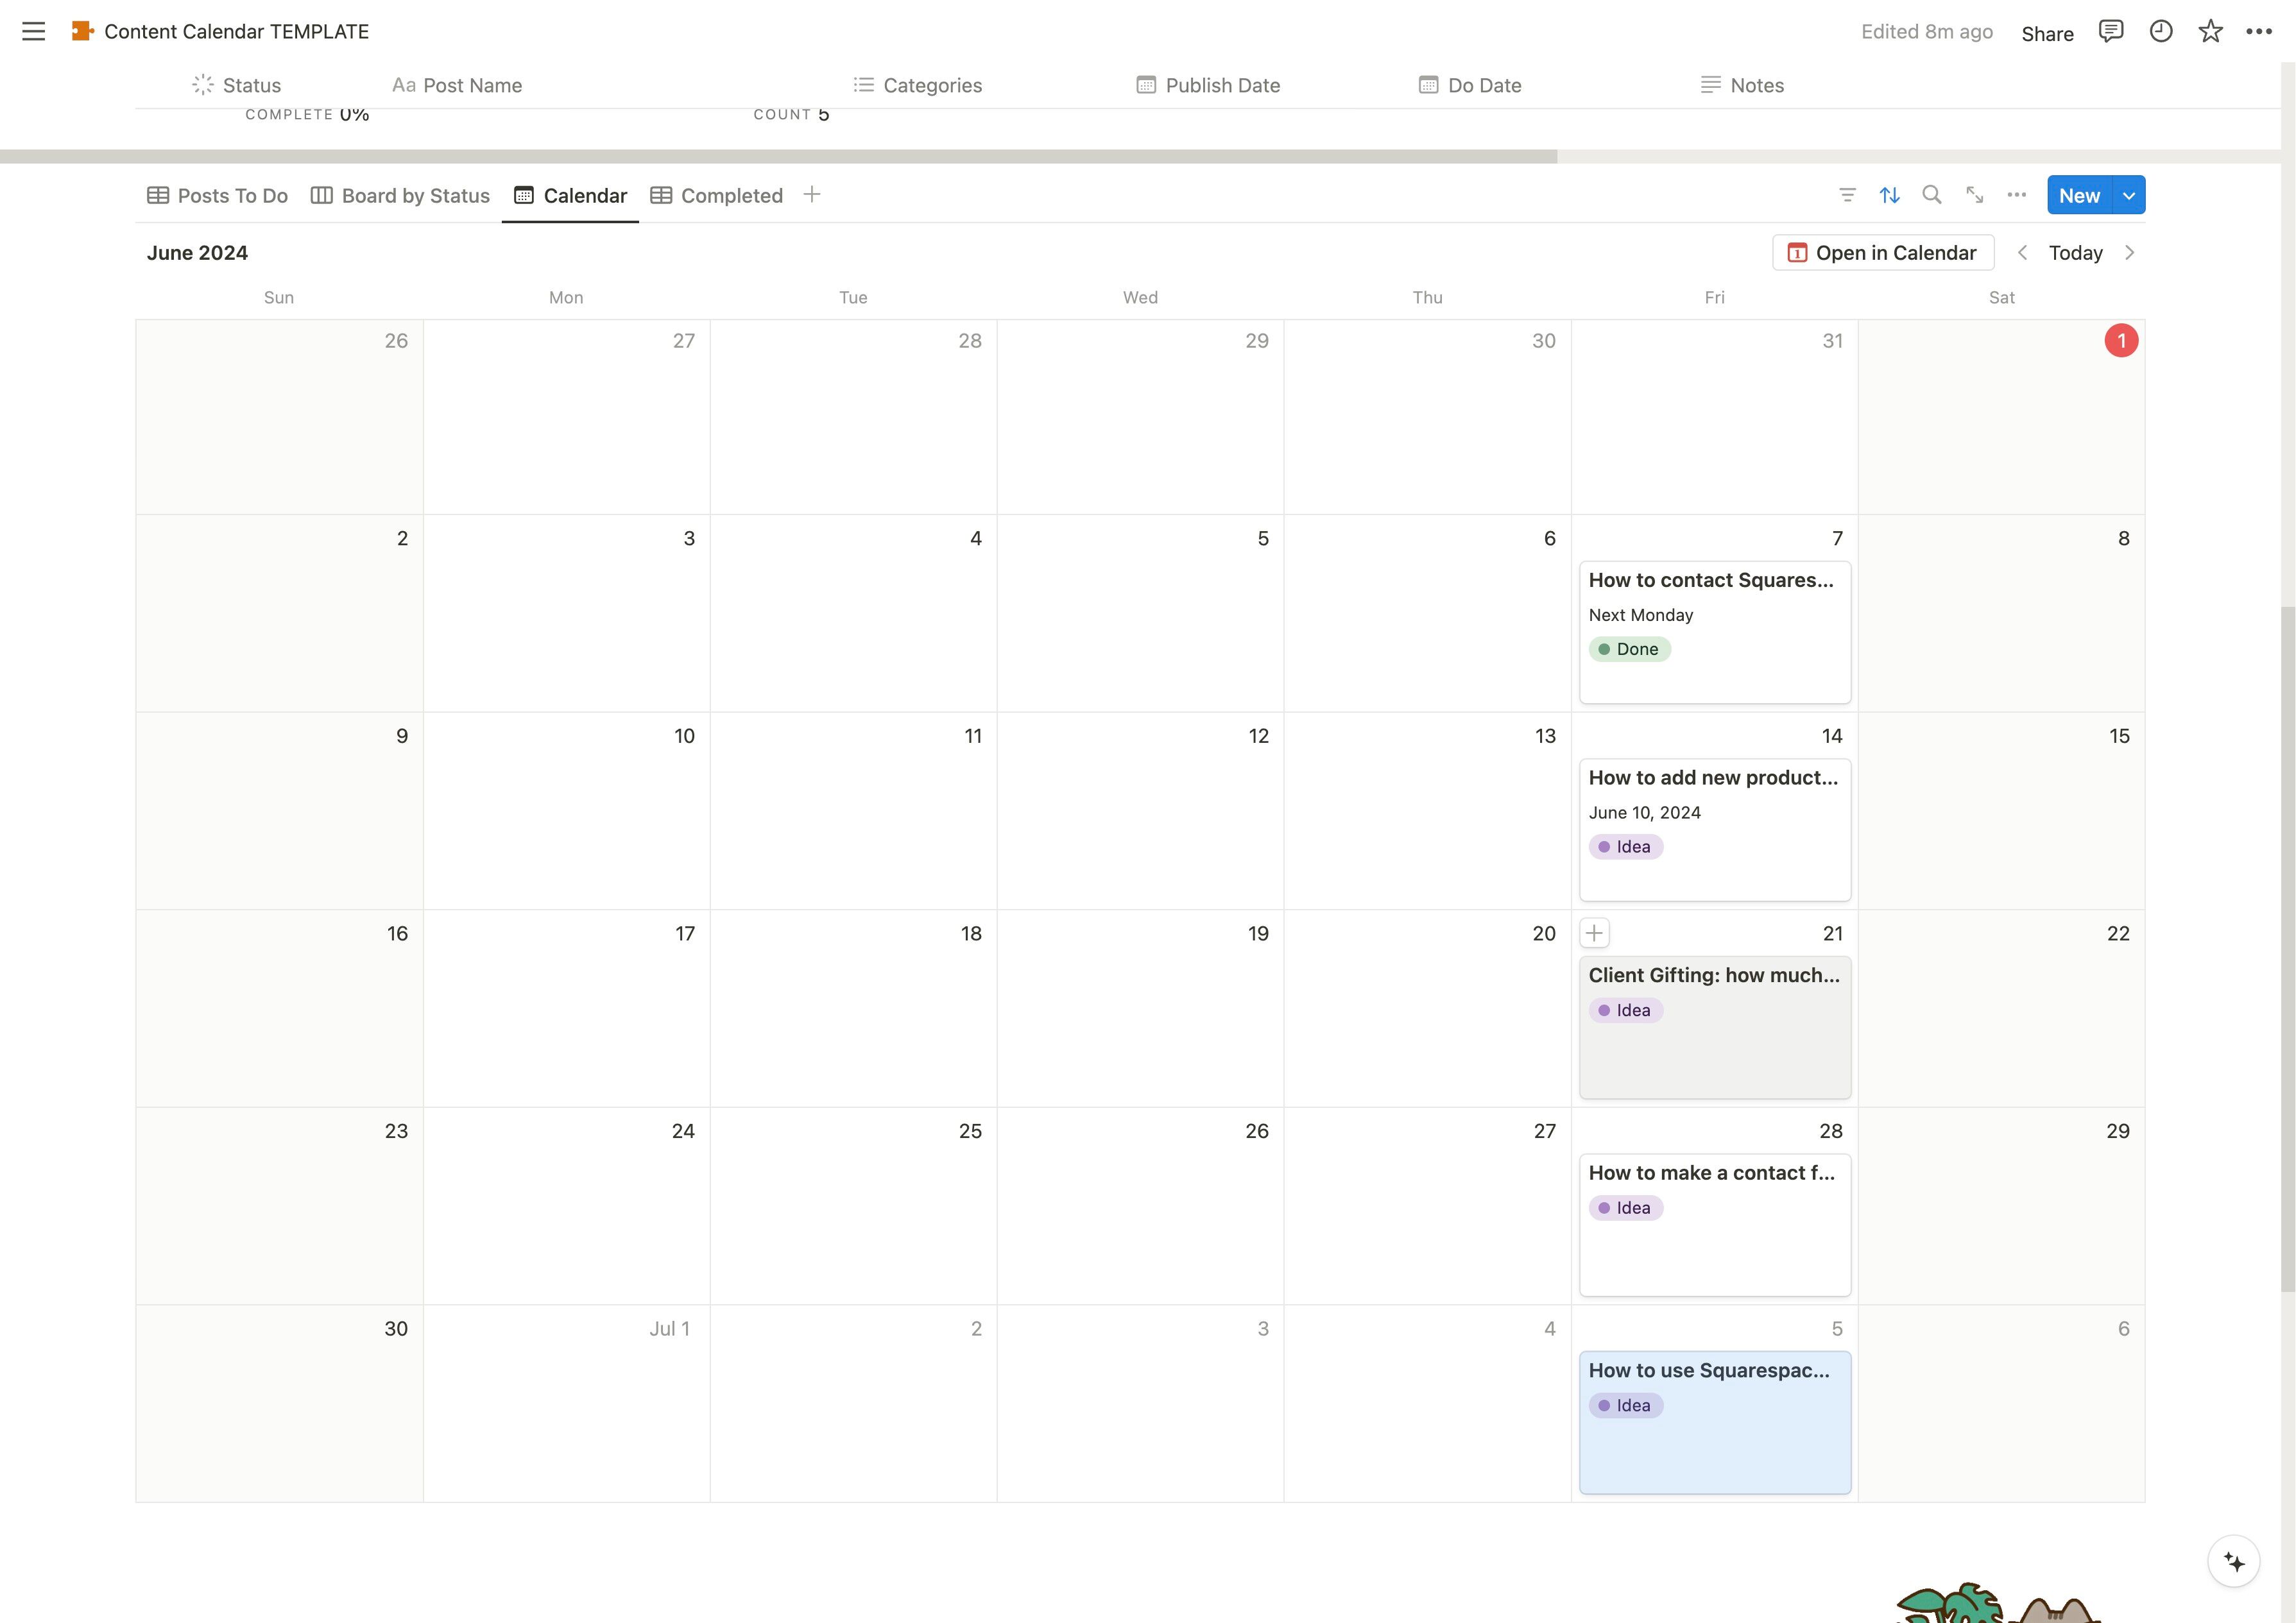Add item on June 21 plus button
Image resolution: width=2296 pixels, height=1623 pixels.
[1594, 933]
